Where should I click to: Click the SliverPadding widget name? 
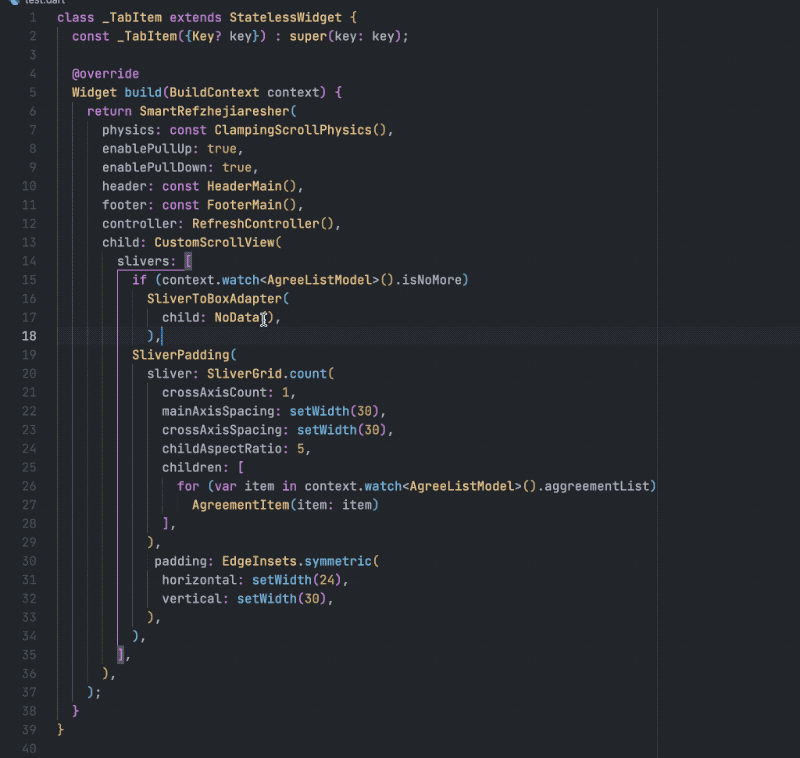coord(181,355)
